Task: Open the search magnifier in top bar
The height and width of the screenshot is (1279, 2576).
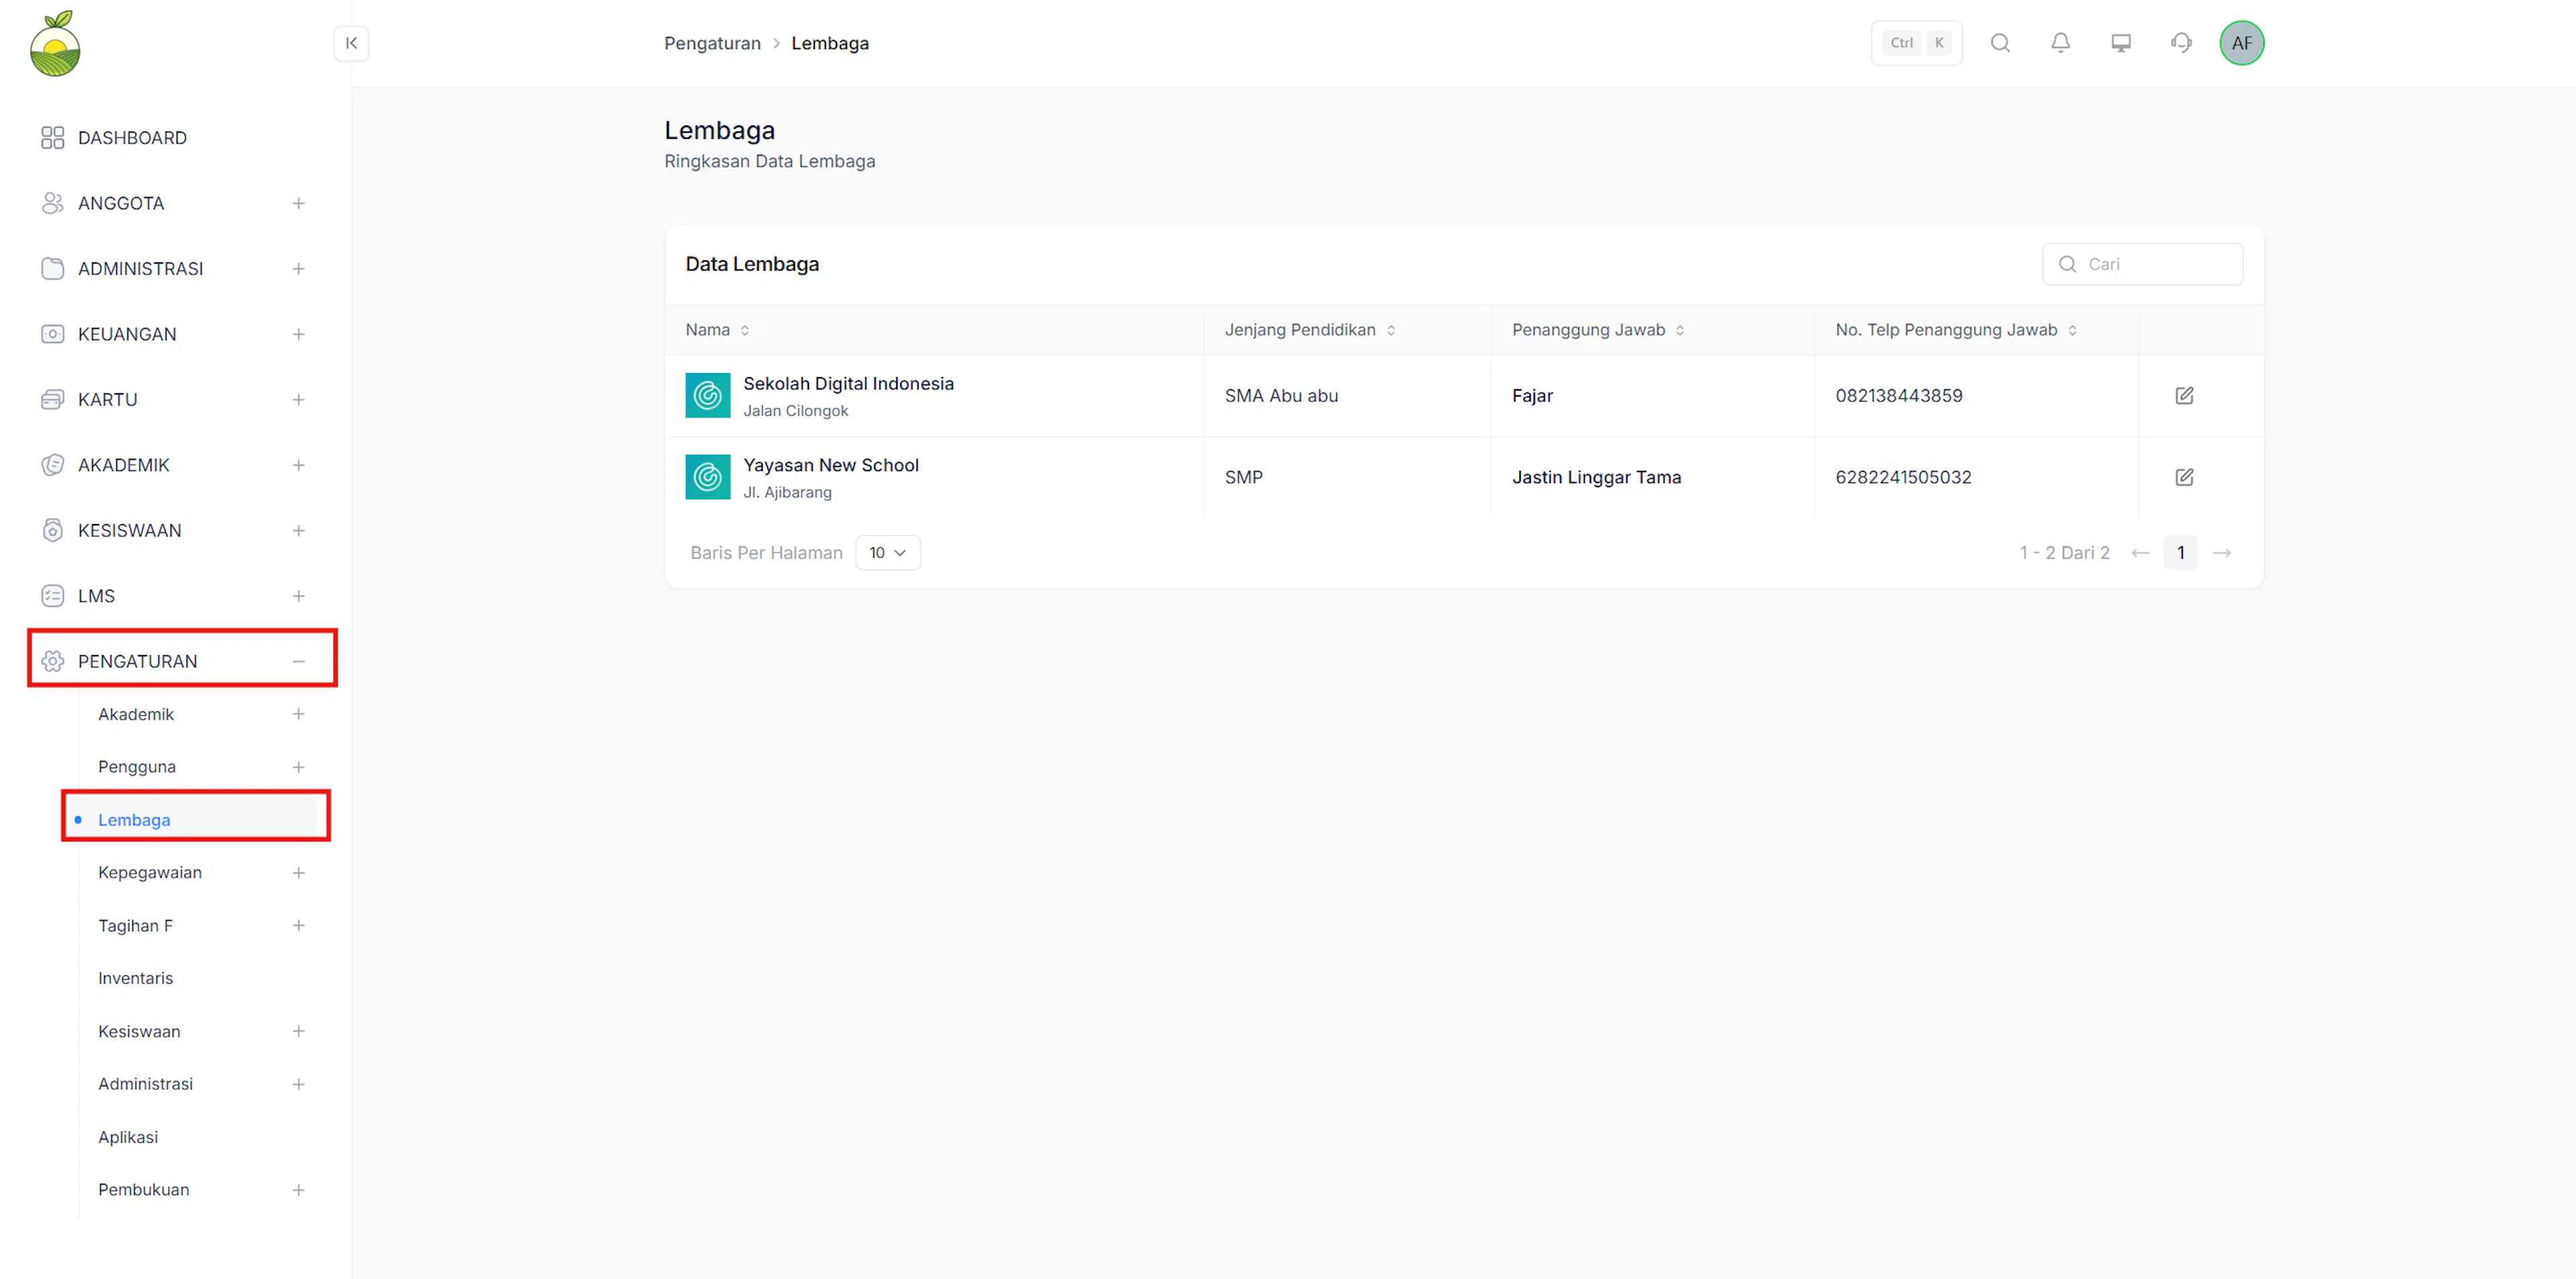Action: [x=2000, y=43]
